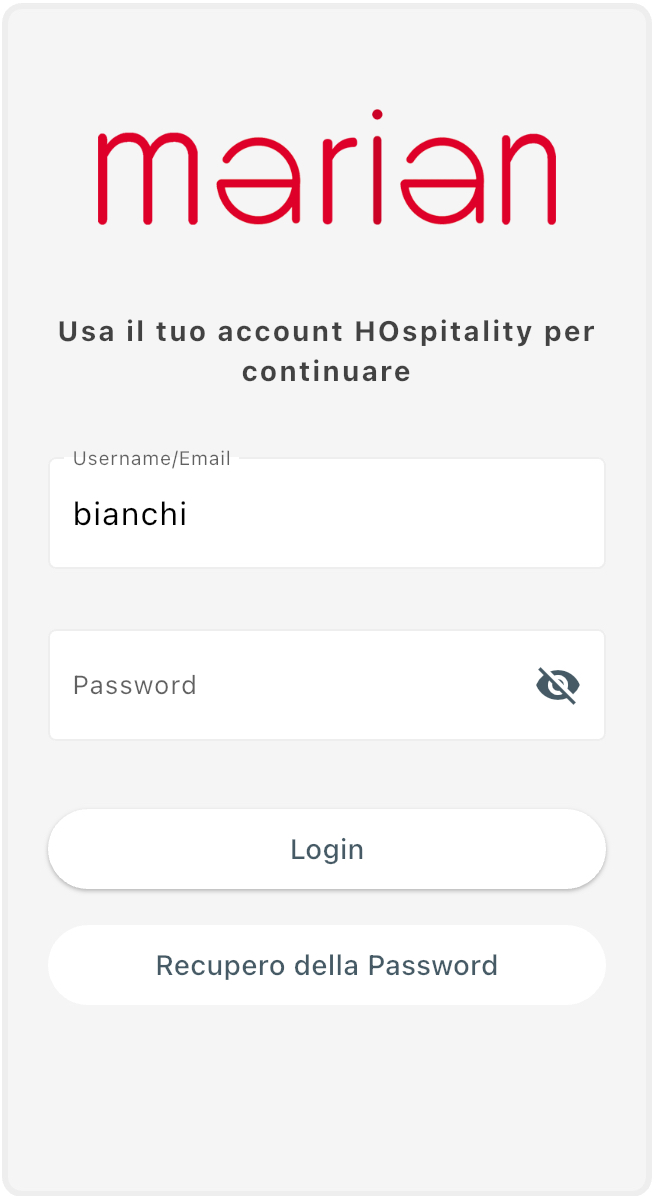Click the text "bianchi" in the username field

130,514
